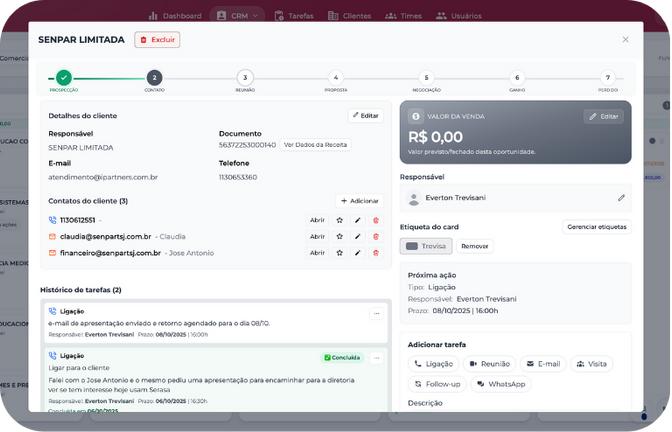Select the Trevisa label color tag
Screen dimensions: 672x432
click(x=427, y=246)
